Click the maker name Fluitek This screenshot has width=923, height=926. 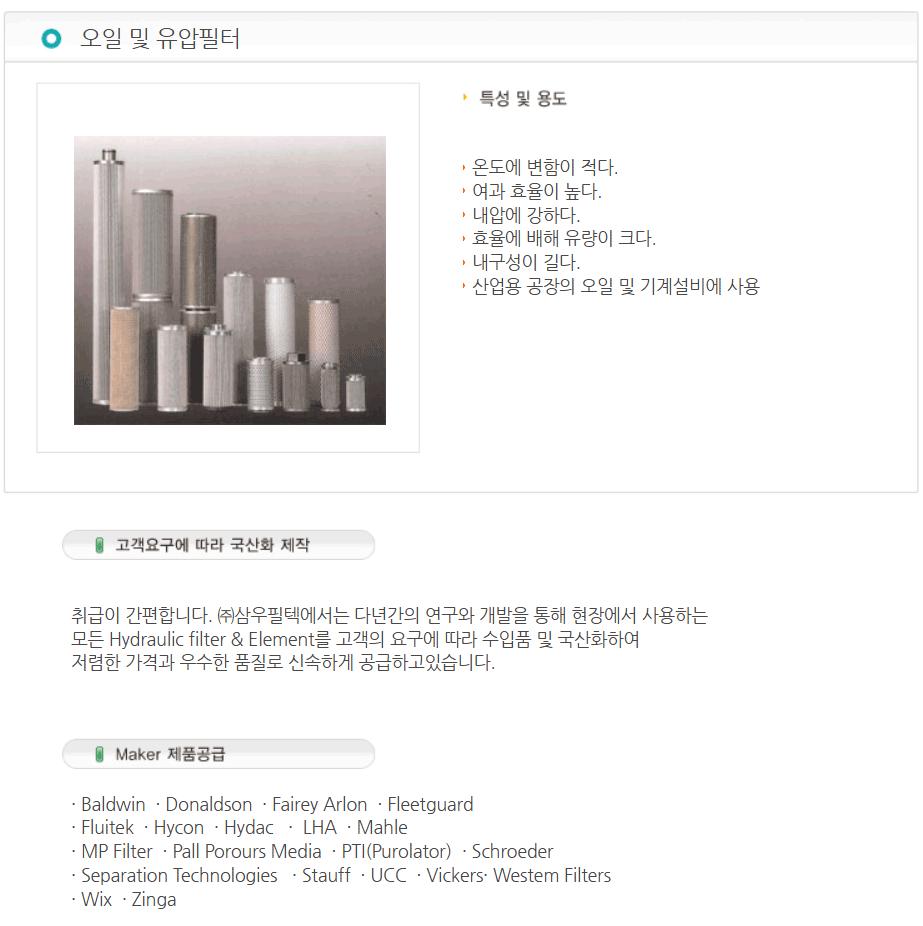tap(107, 827)
